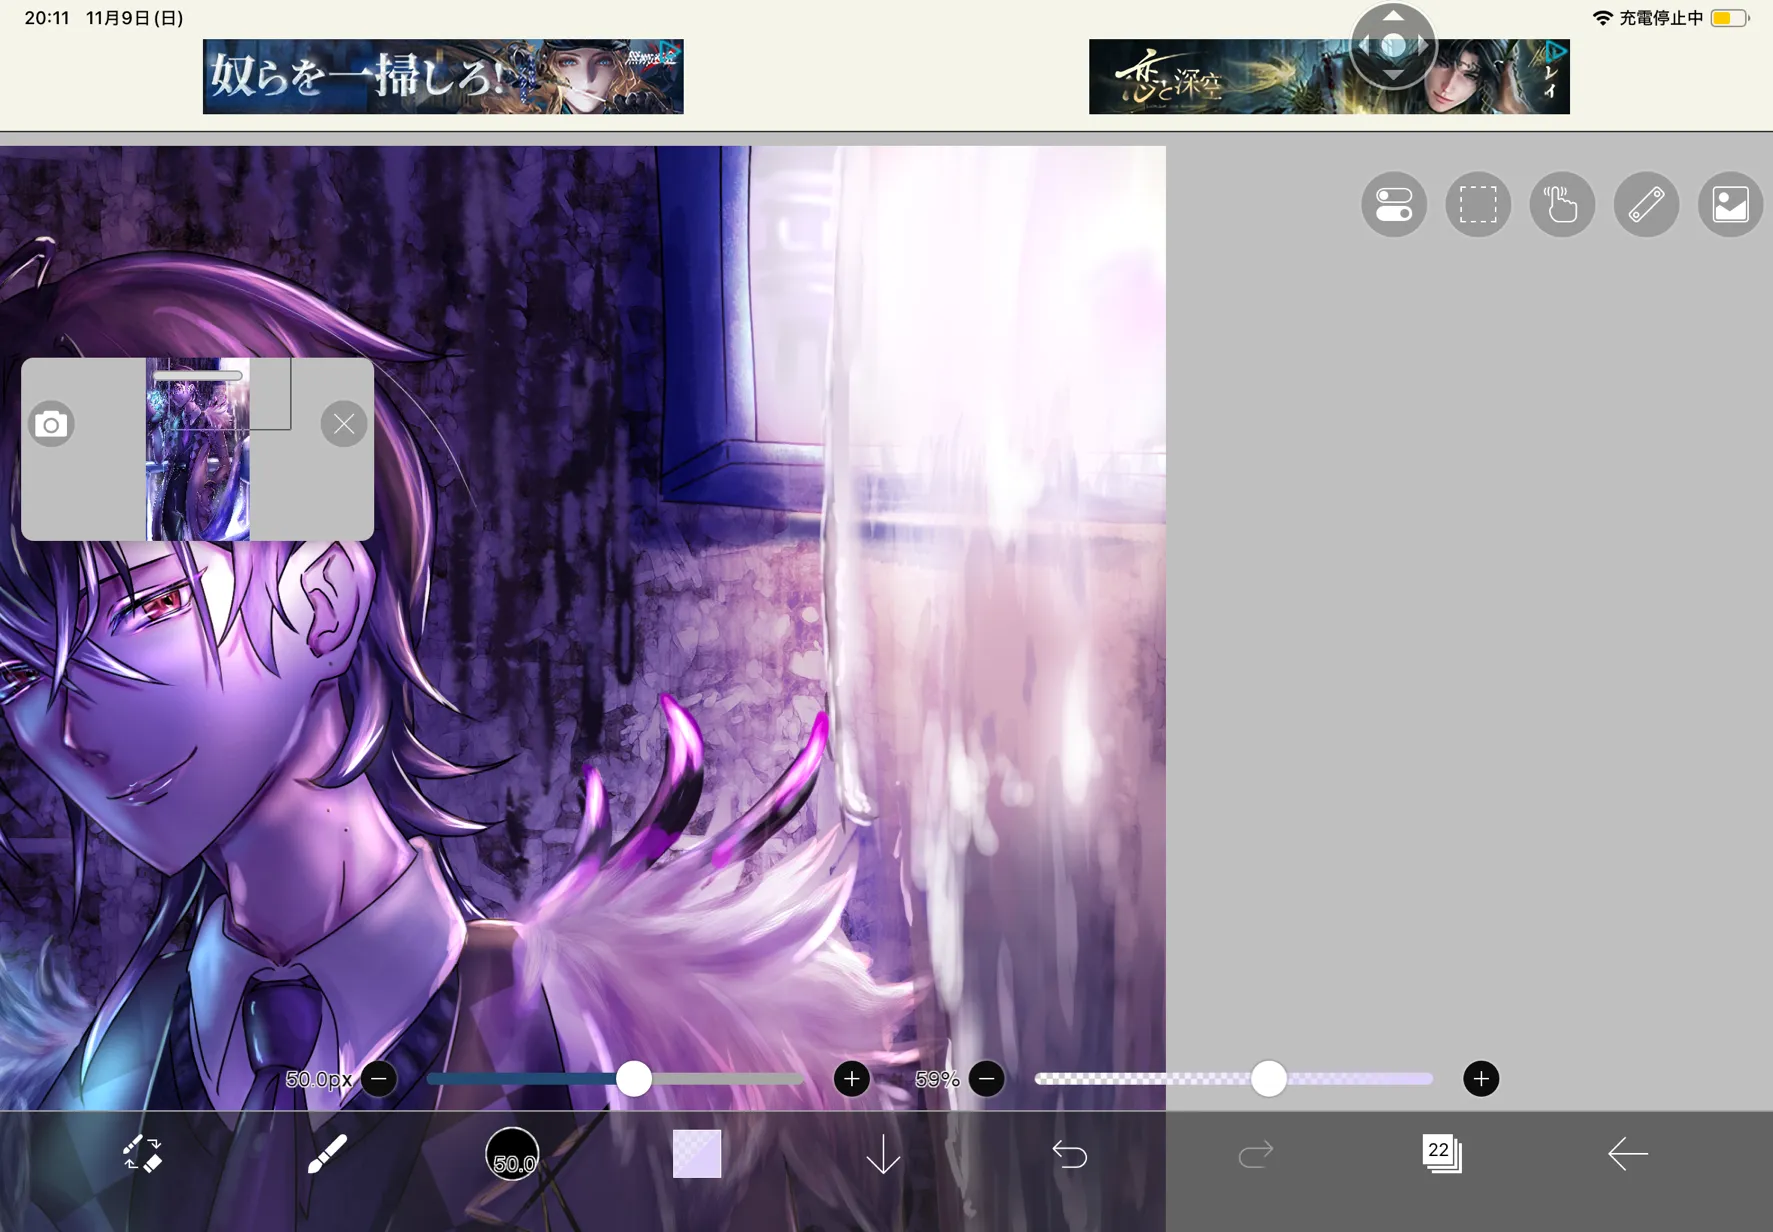Select the Brush tool
This screenshot has width=1773, height=1232.
pos(327,1154)
